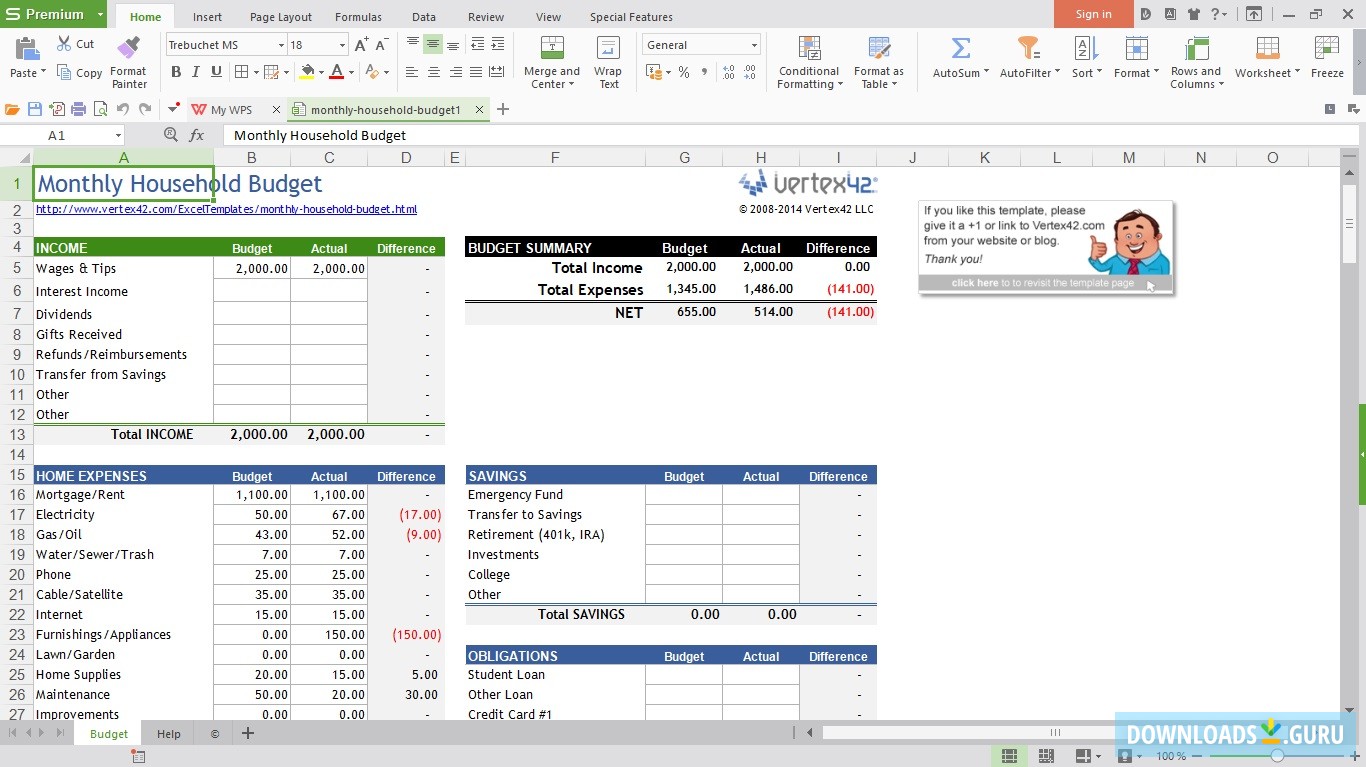Click the Sign in button
Image resolution: width=1366 pixels, height=767 pixels.
click(1093, 14)
